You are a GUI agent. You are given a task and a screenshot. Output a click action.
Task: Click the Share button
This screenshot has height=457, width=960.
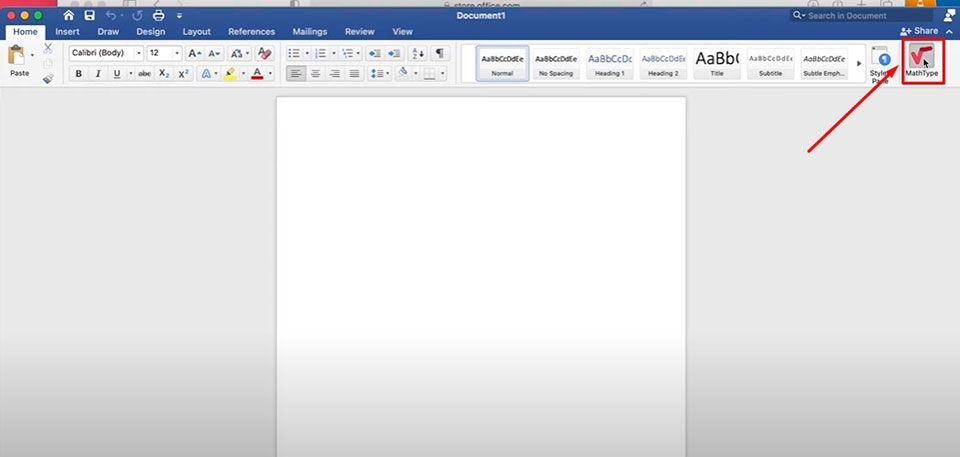(x=919, y=32)
